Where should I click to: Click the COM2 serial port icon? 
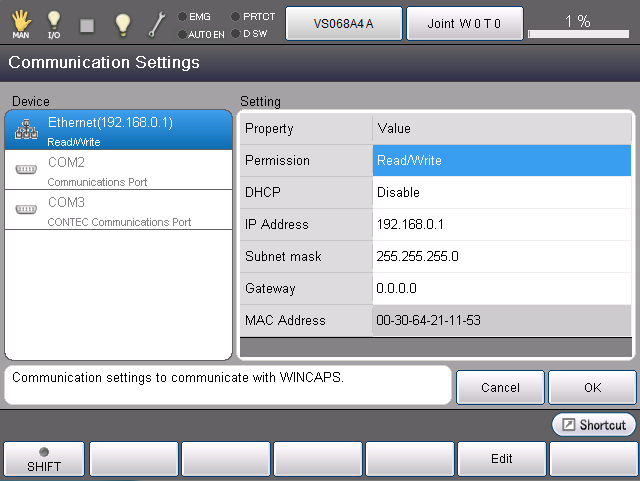(x=26, y=170)
